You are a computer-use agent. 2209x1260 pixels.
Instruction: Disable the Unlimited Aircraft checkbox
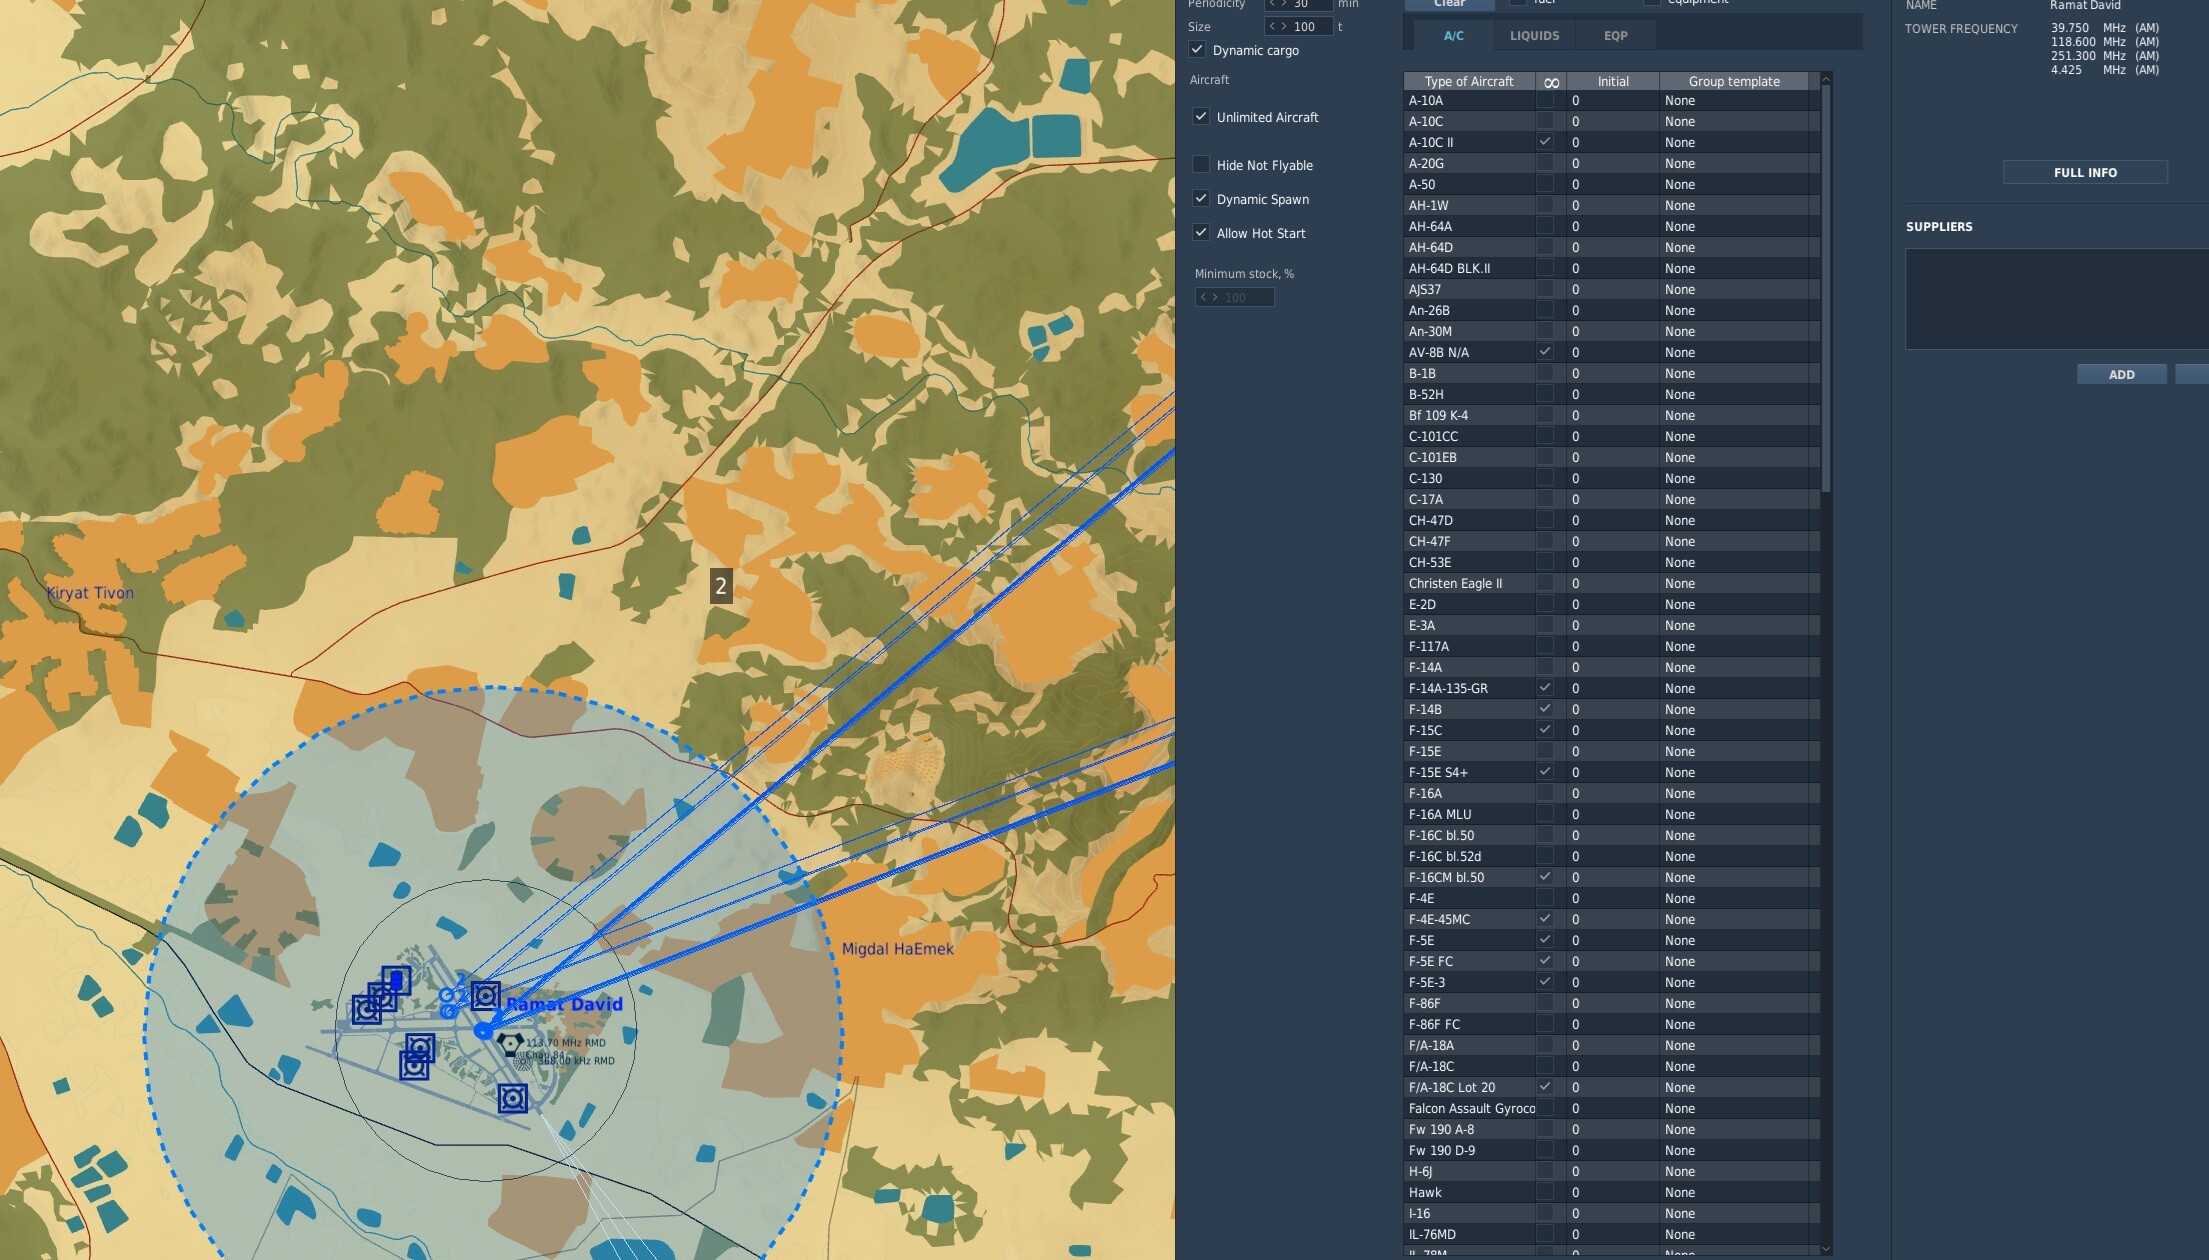(x=1201, y=116)
